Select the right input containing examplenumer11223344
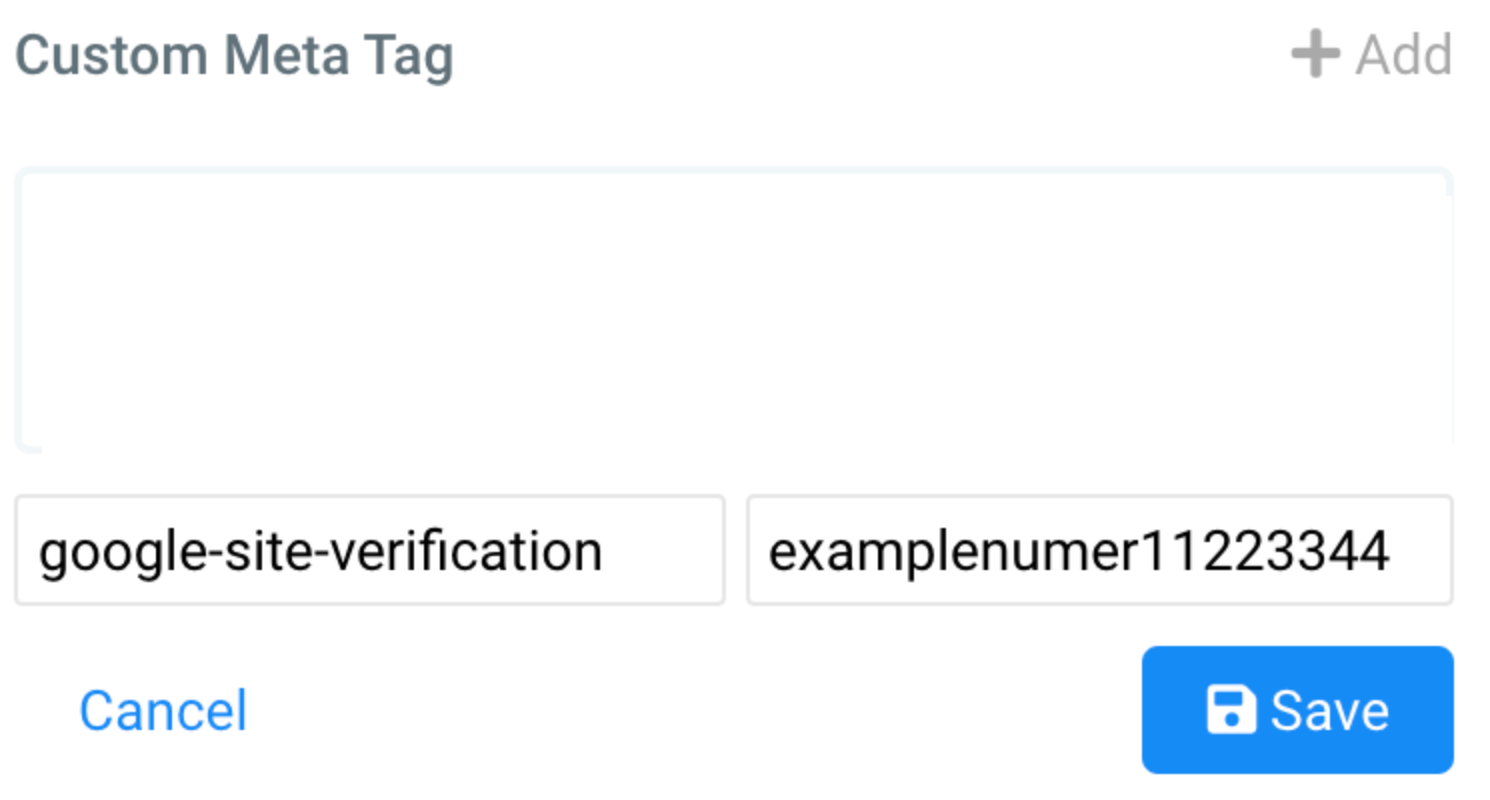This screenshot has height=800, width=1490. [x=1099, y=550]
